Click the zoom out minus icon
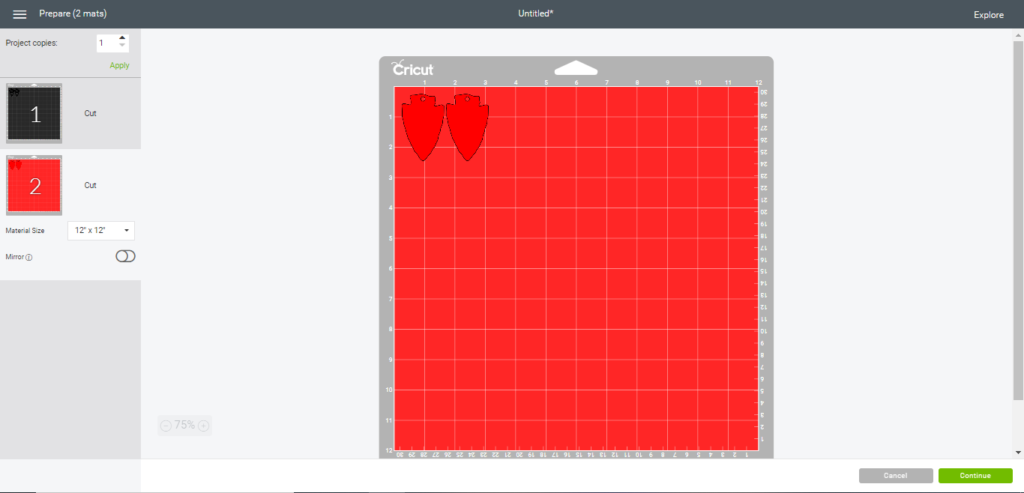The image size is (1024, 493). point(165,425)
